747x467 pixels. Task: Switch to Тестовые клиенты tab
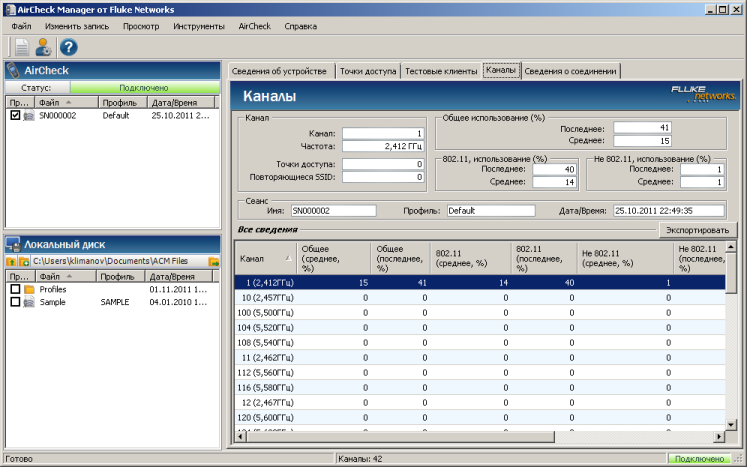[441, 71]
